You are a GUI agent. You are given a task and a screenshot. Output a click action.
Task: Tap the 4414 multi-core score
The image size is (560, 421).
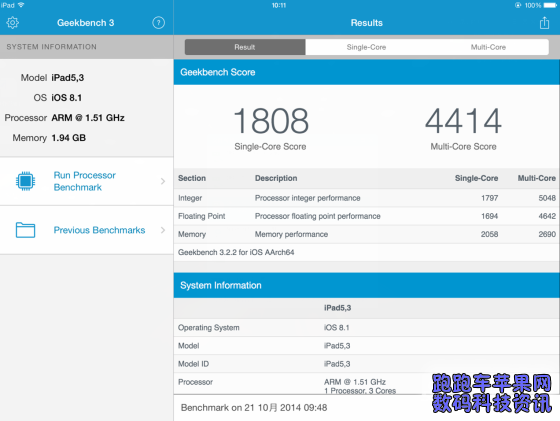coord(463,121)
